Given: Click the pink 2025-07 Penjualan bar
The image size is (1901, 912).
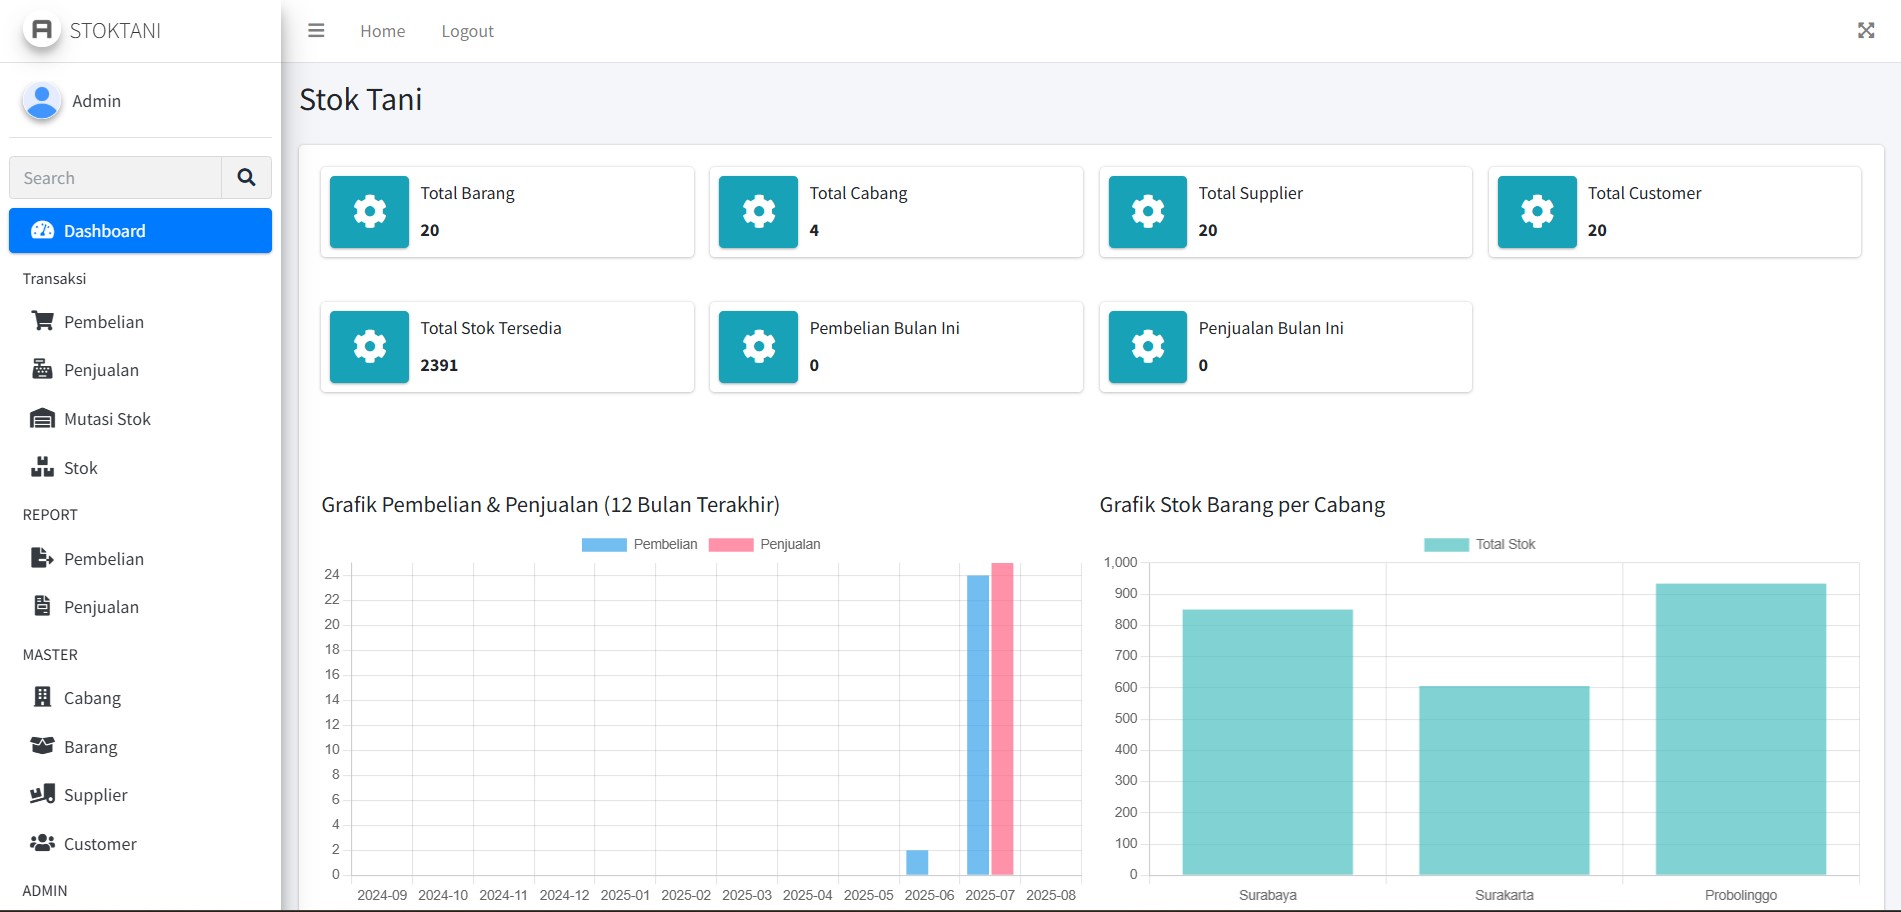Looking at the screenshot, I should 1002,720.
